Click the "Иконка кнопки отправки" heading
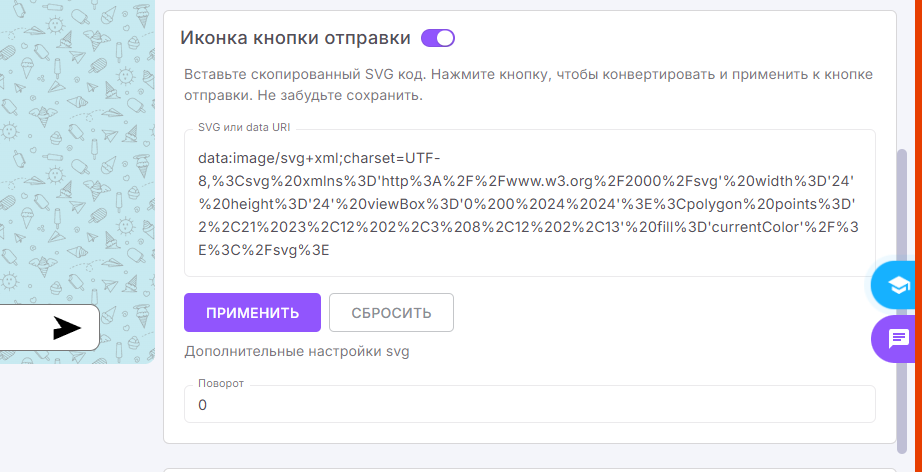 pyautogui.click(x=295, y=38)
